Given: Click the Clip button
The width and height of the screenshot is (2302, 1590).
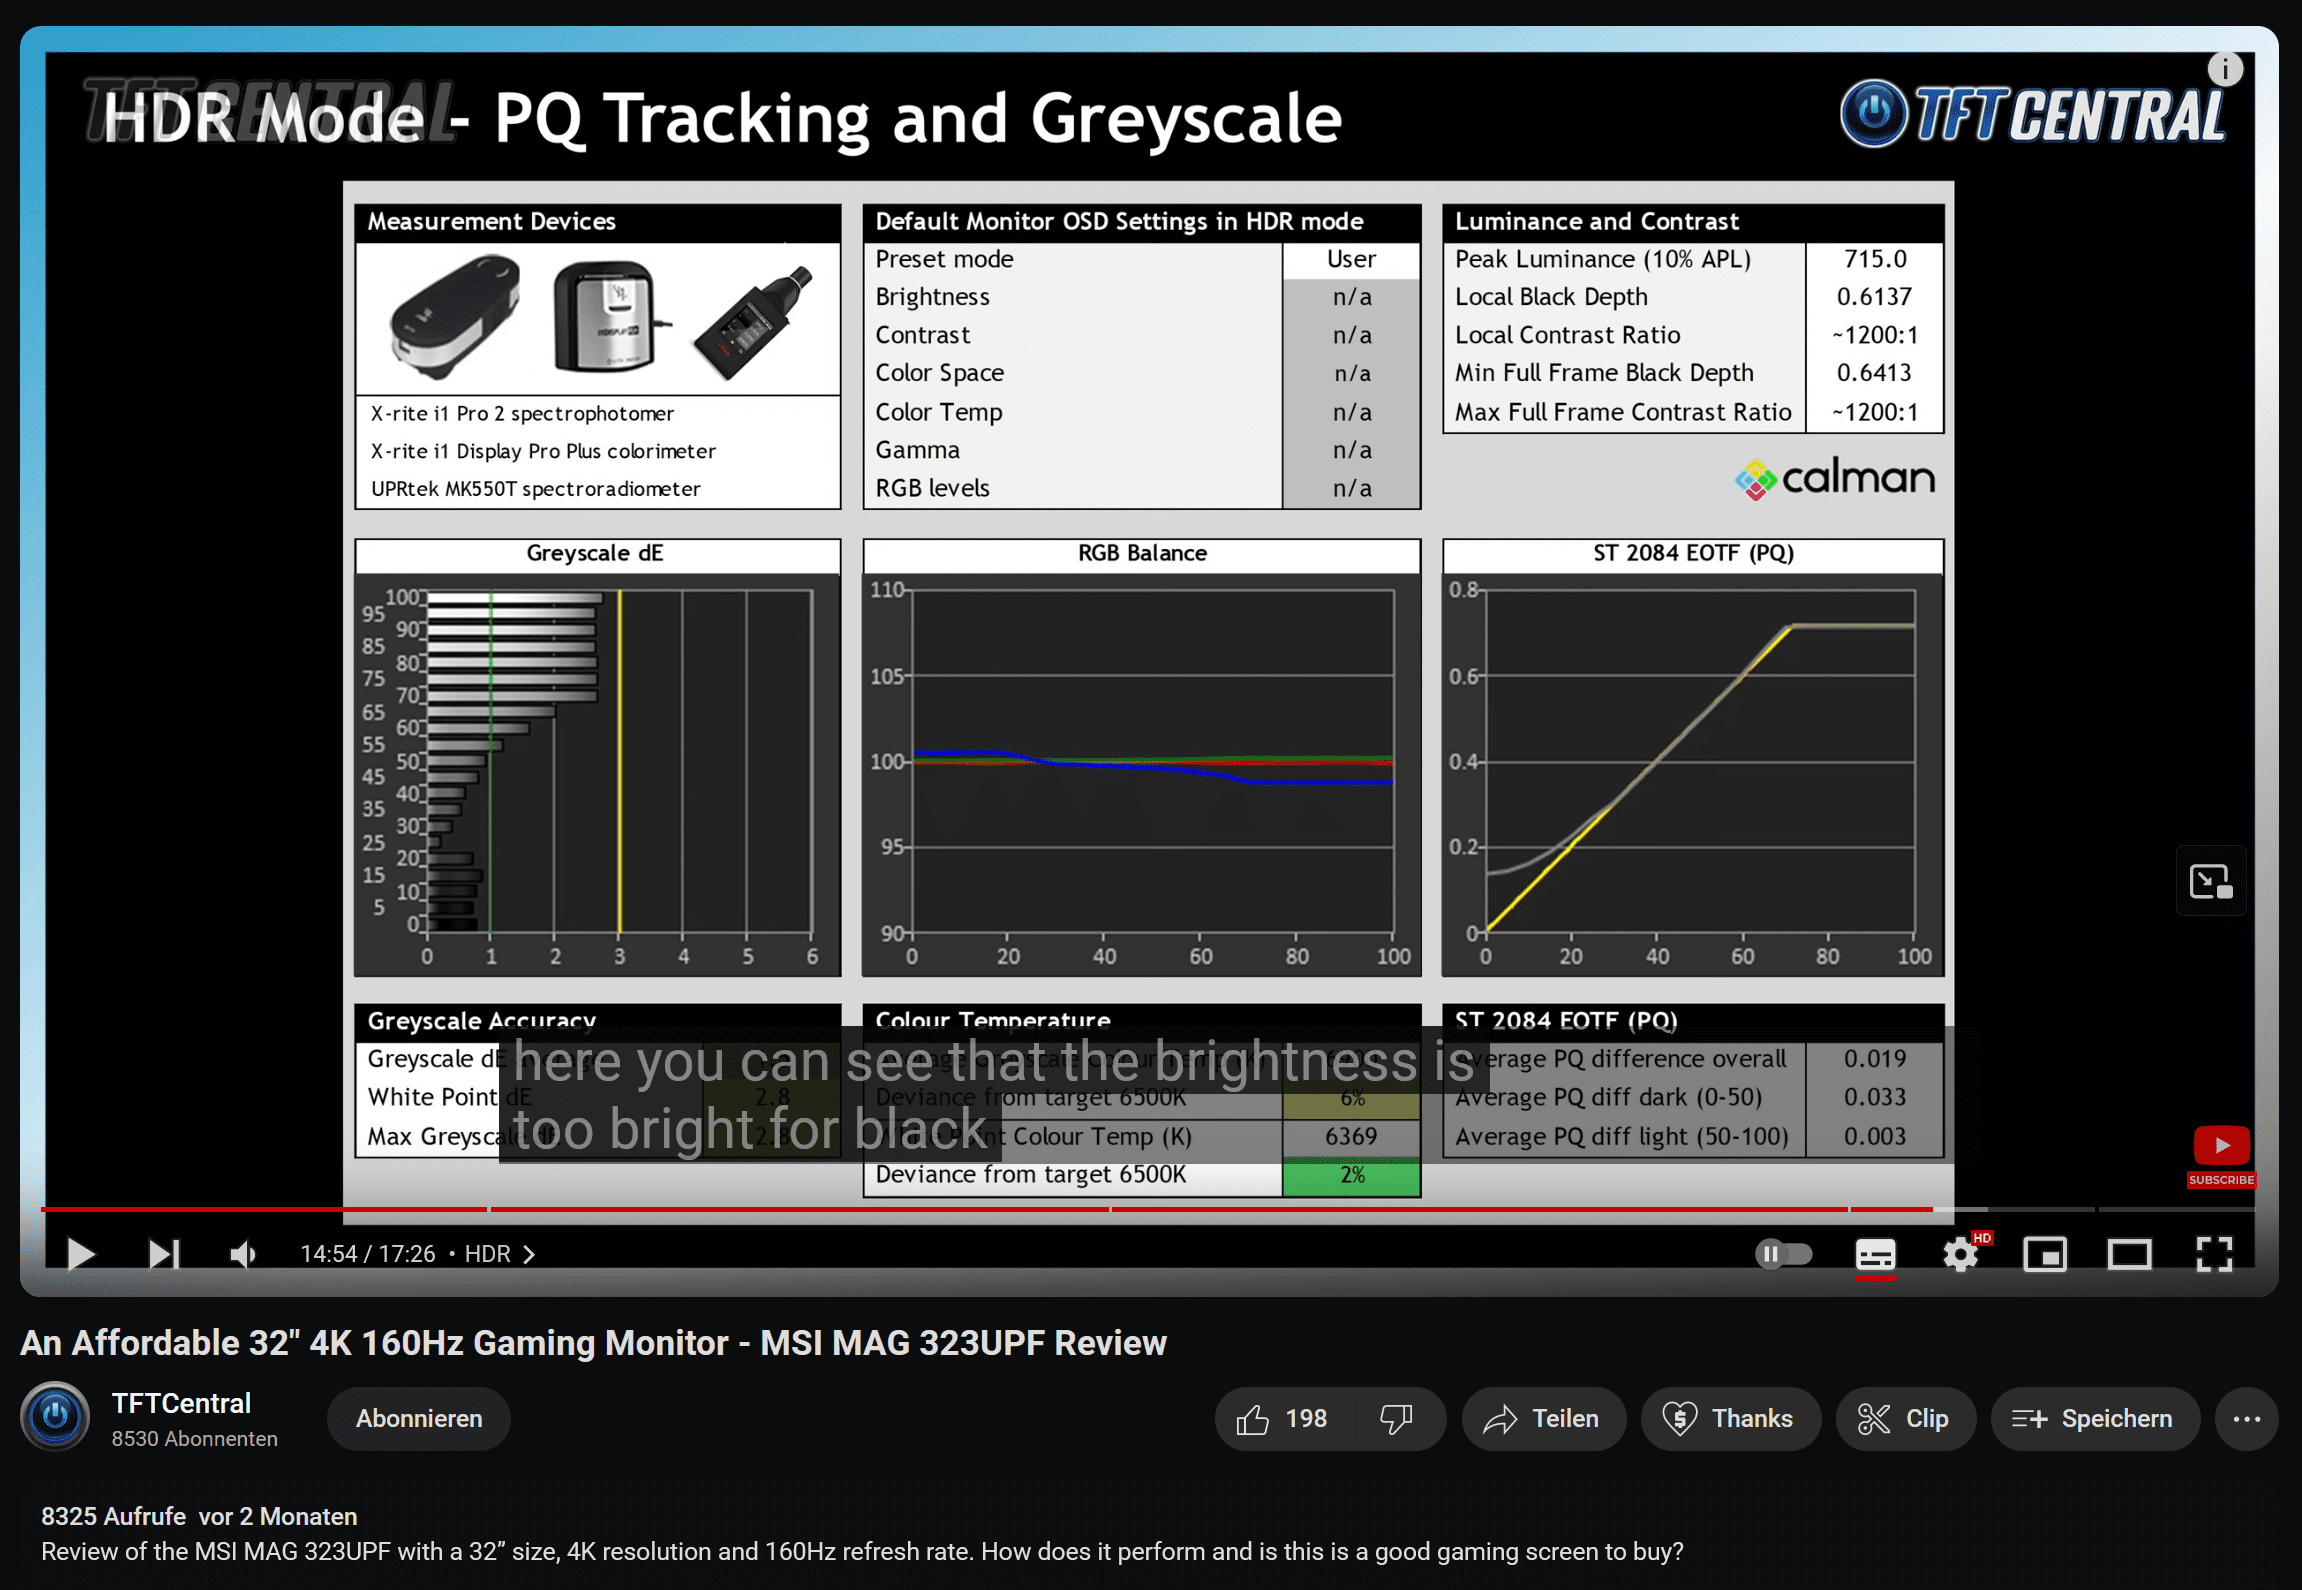Looking at the screenshot, I should point(1905,1418).
